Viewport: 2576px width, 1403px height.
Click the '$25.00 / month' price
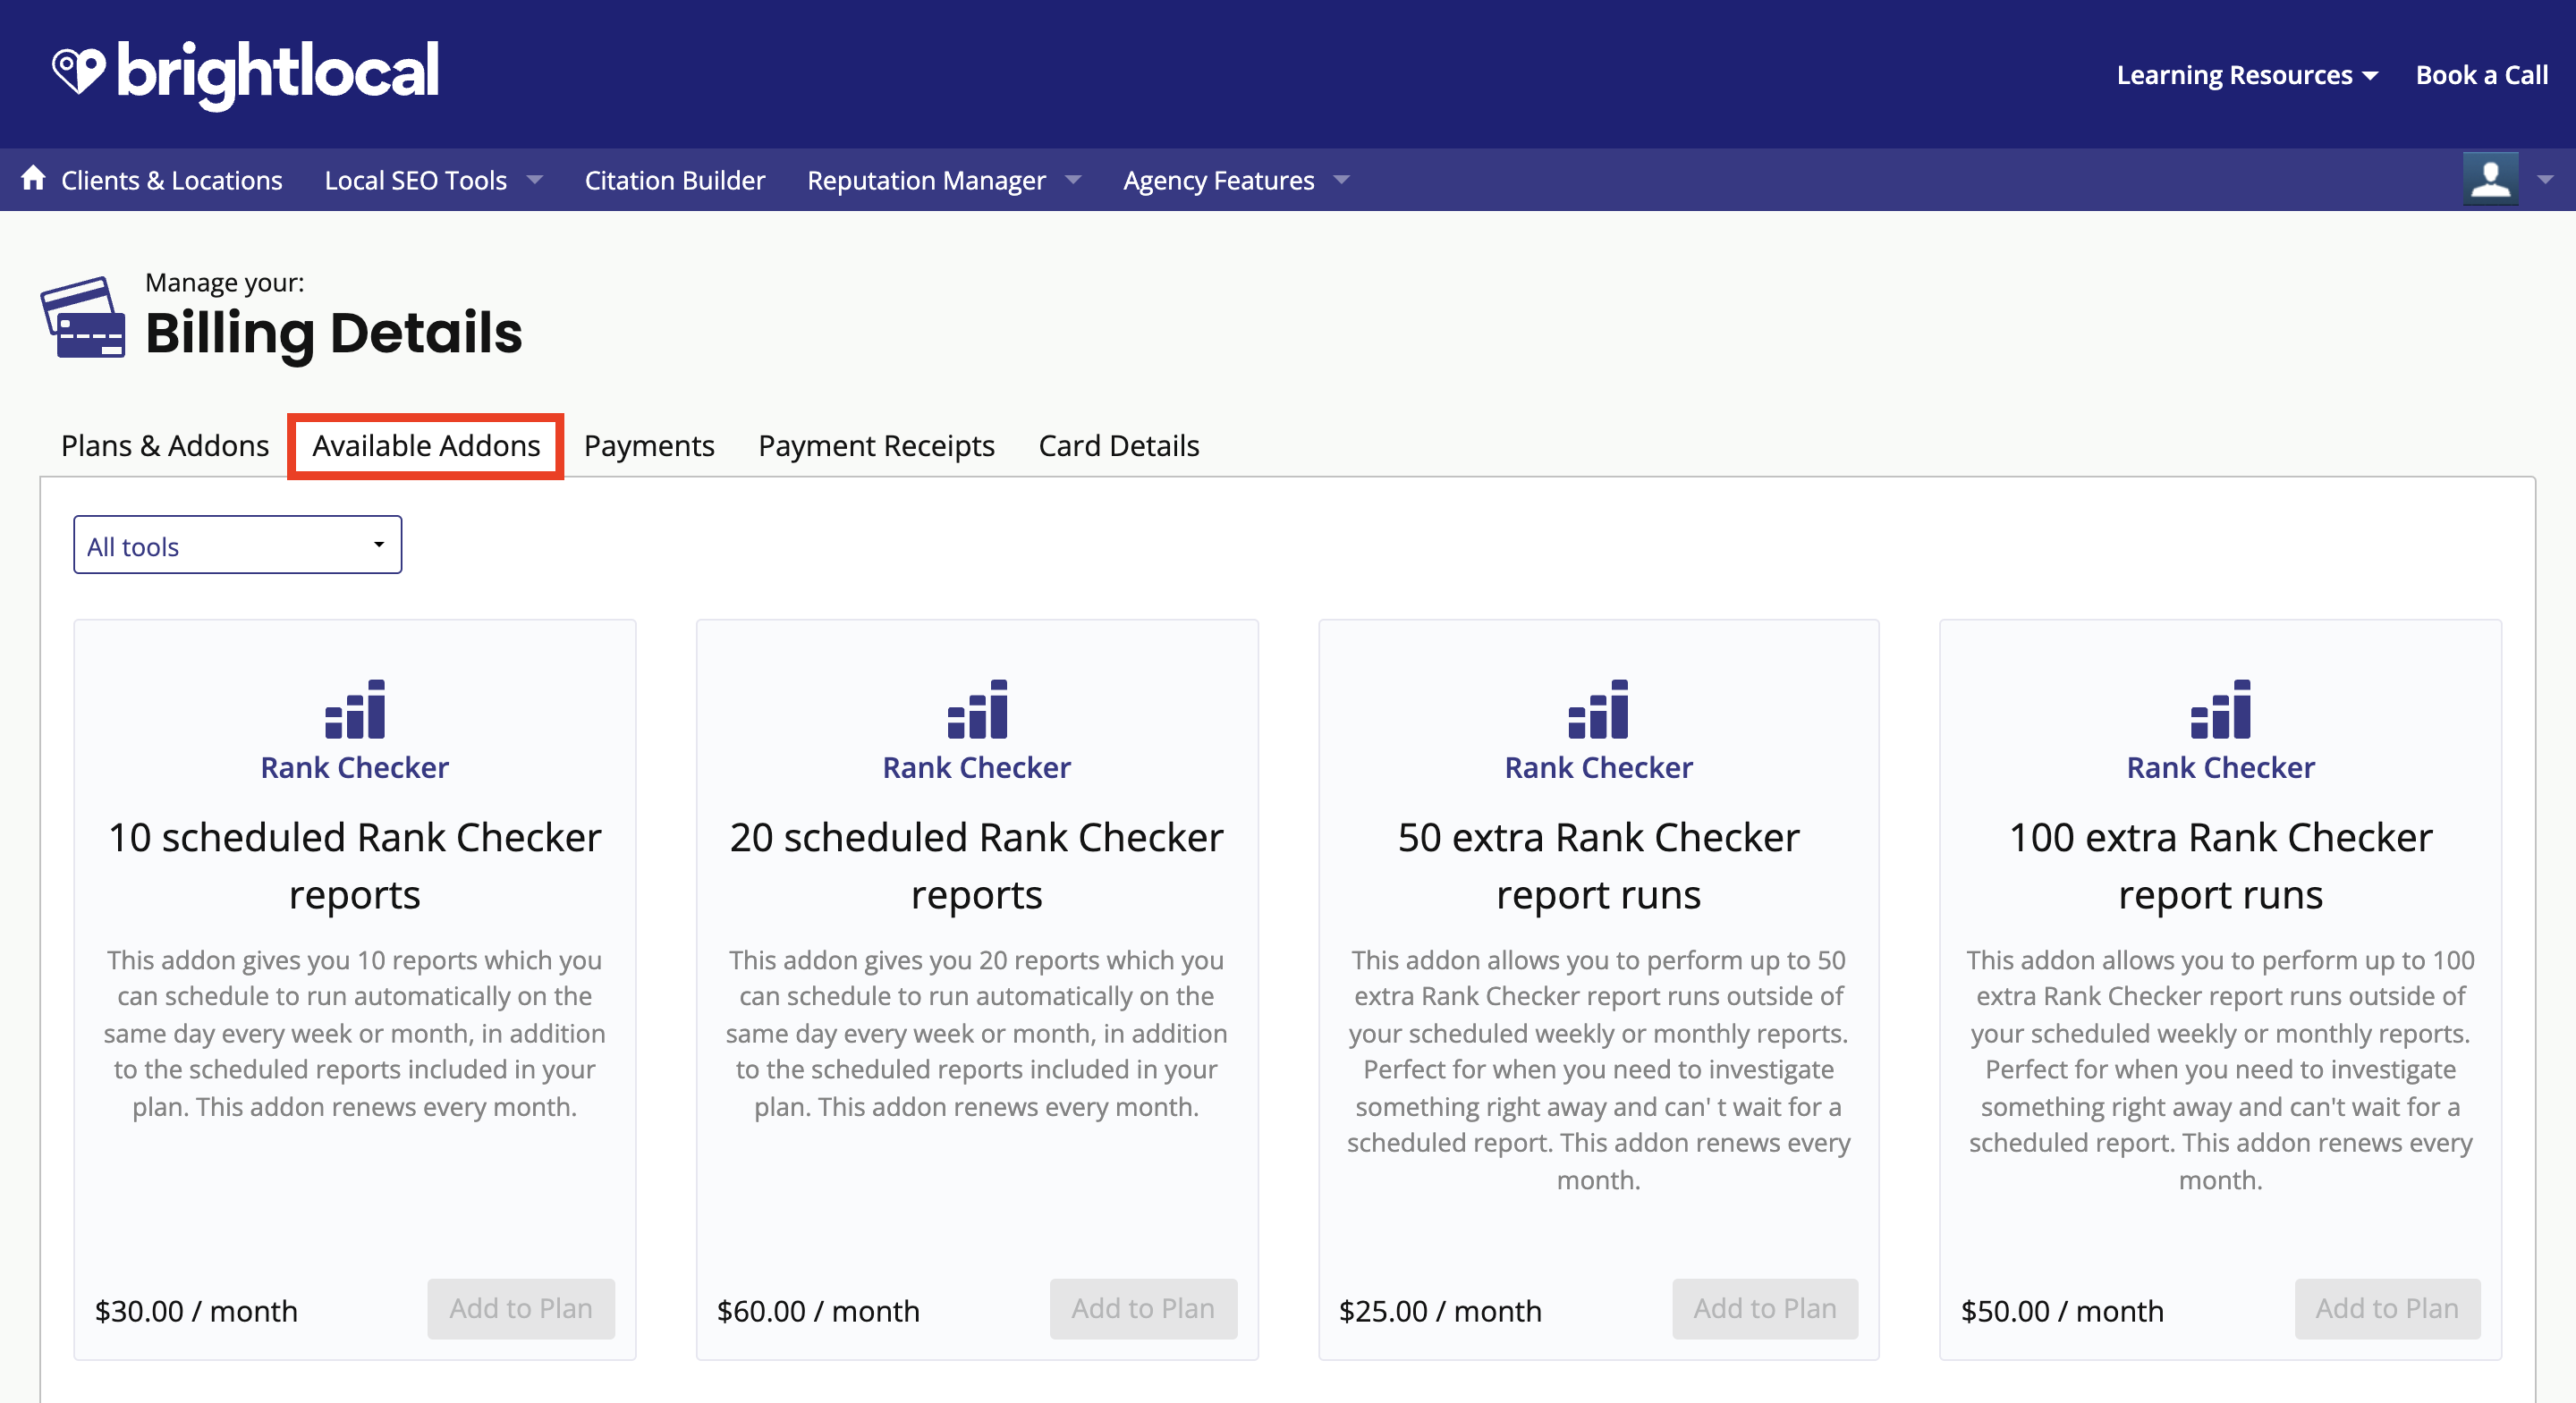click(1440, 1310)
